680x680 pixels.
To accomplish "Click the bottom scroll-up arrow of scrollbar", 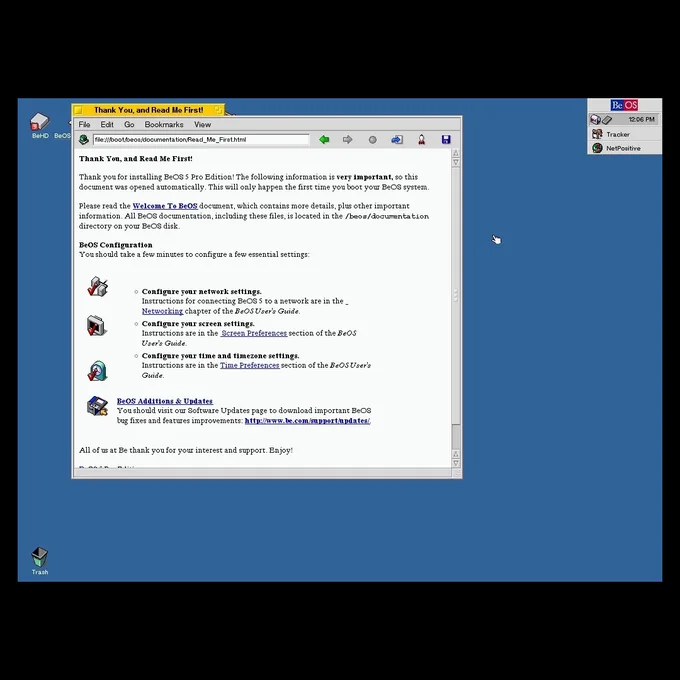I will pyautogui.click(x=456, y=454).
